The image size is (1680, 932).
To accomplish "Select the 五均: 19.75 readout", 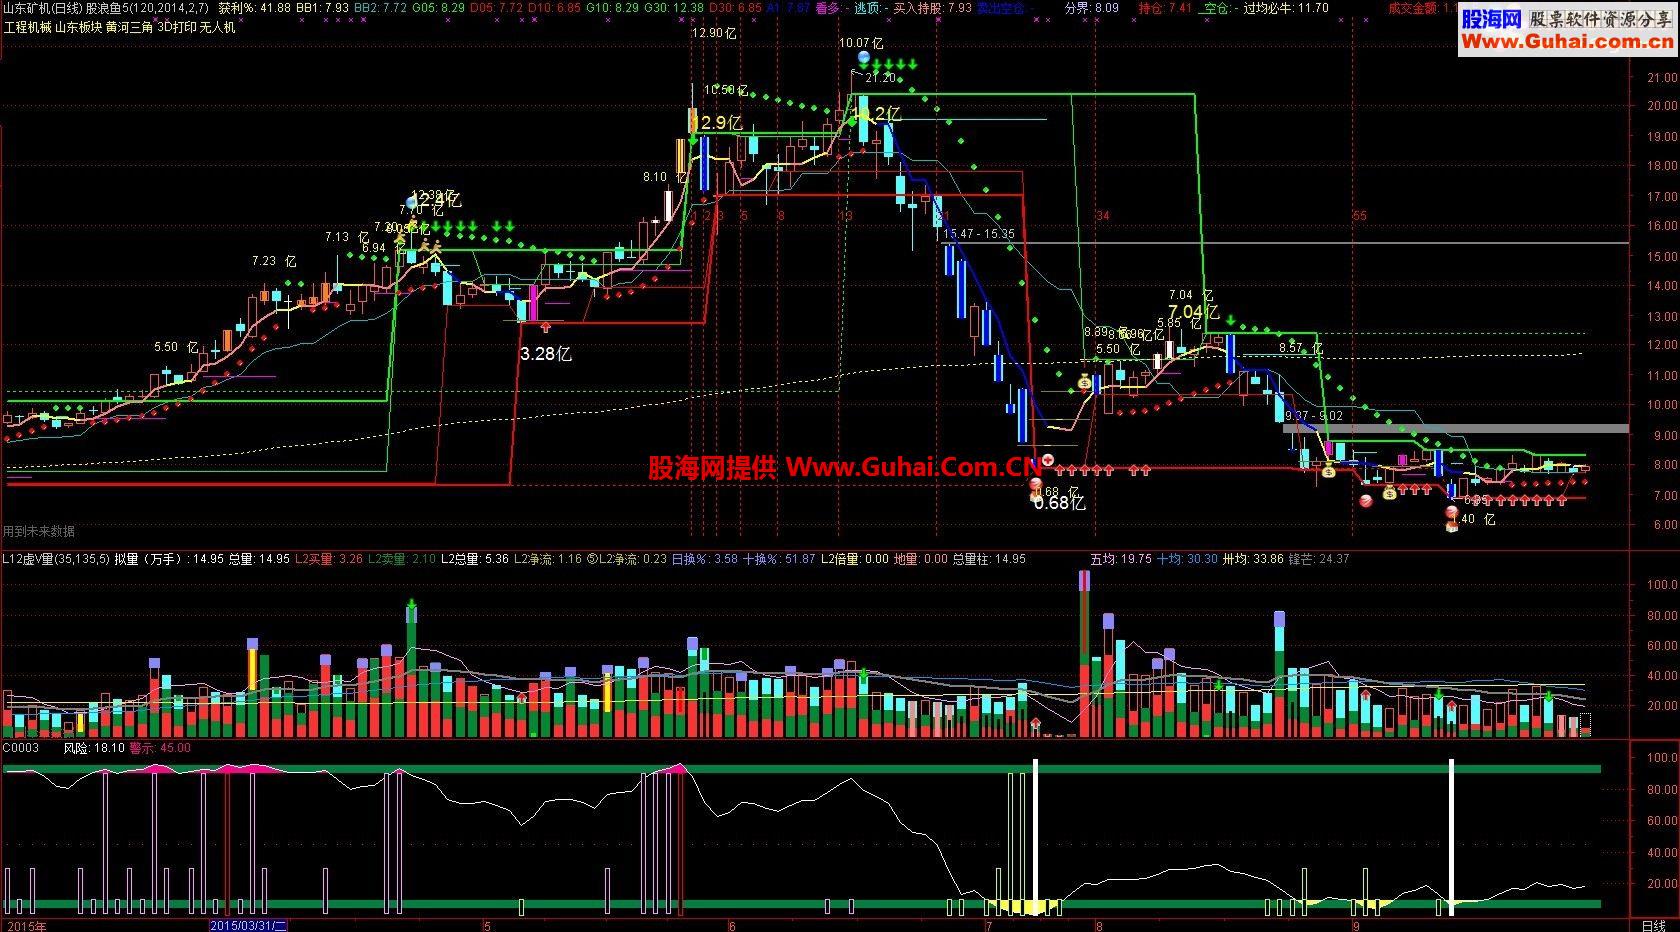I will [1121, 559].
